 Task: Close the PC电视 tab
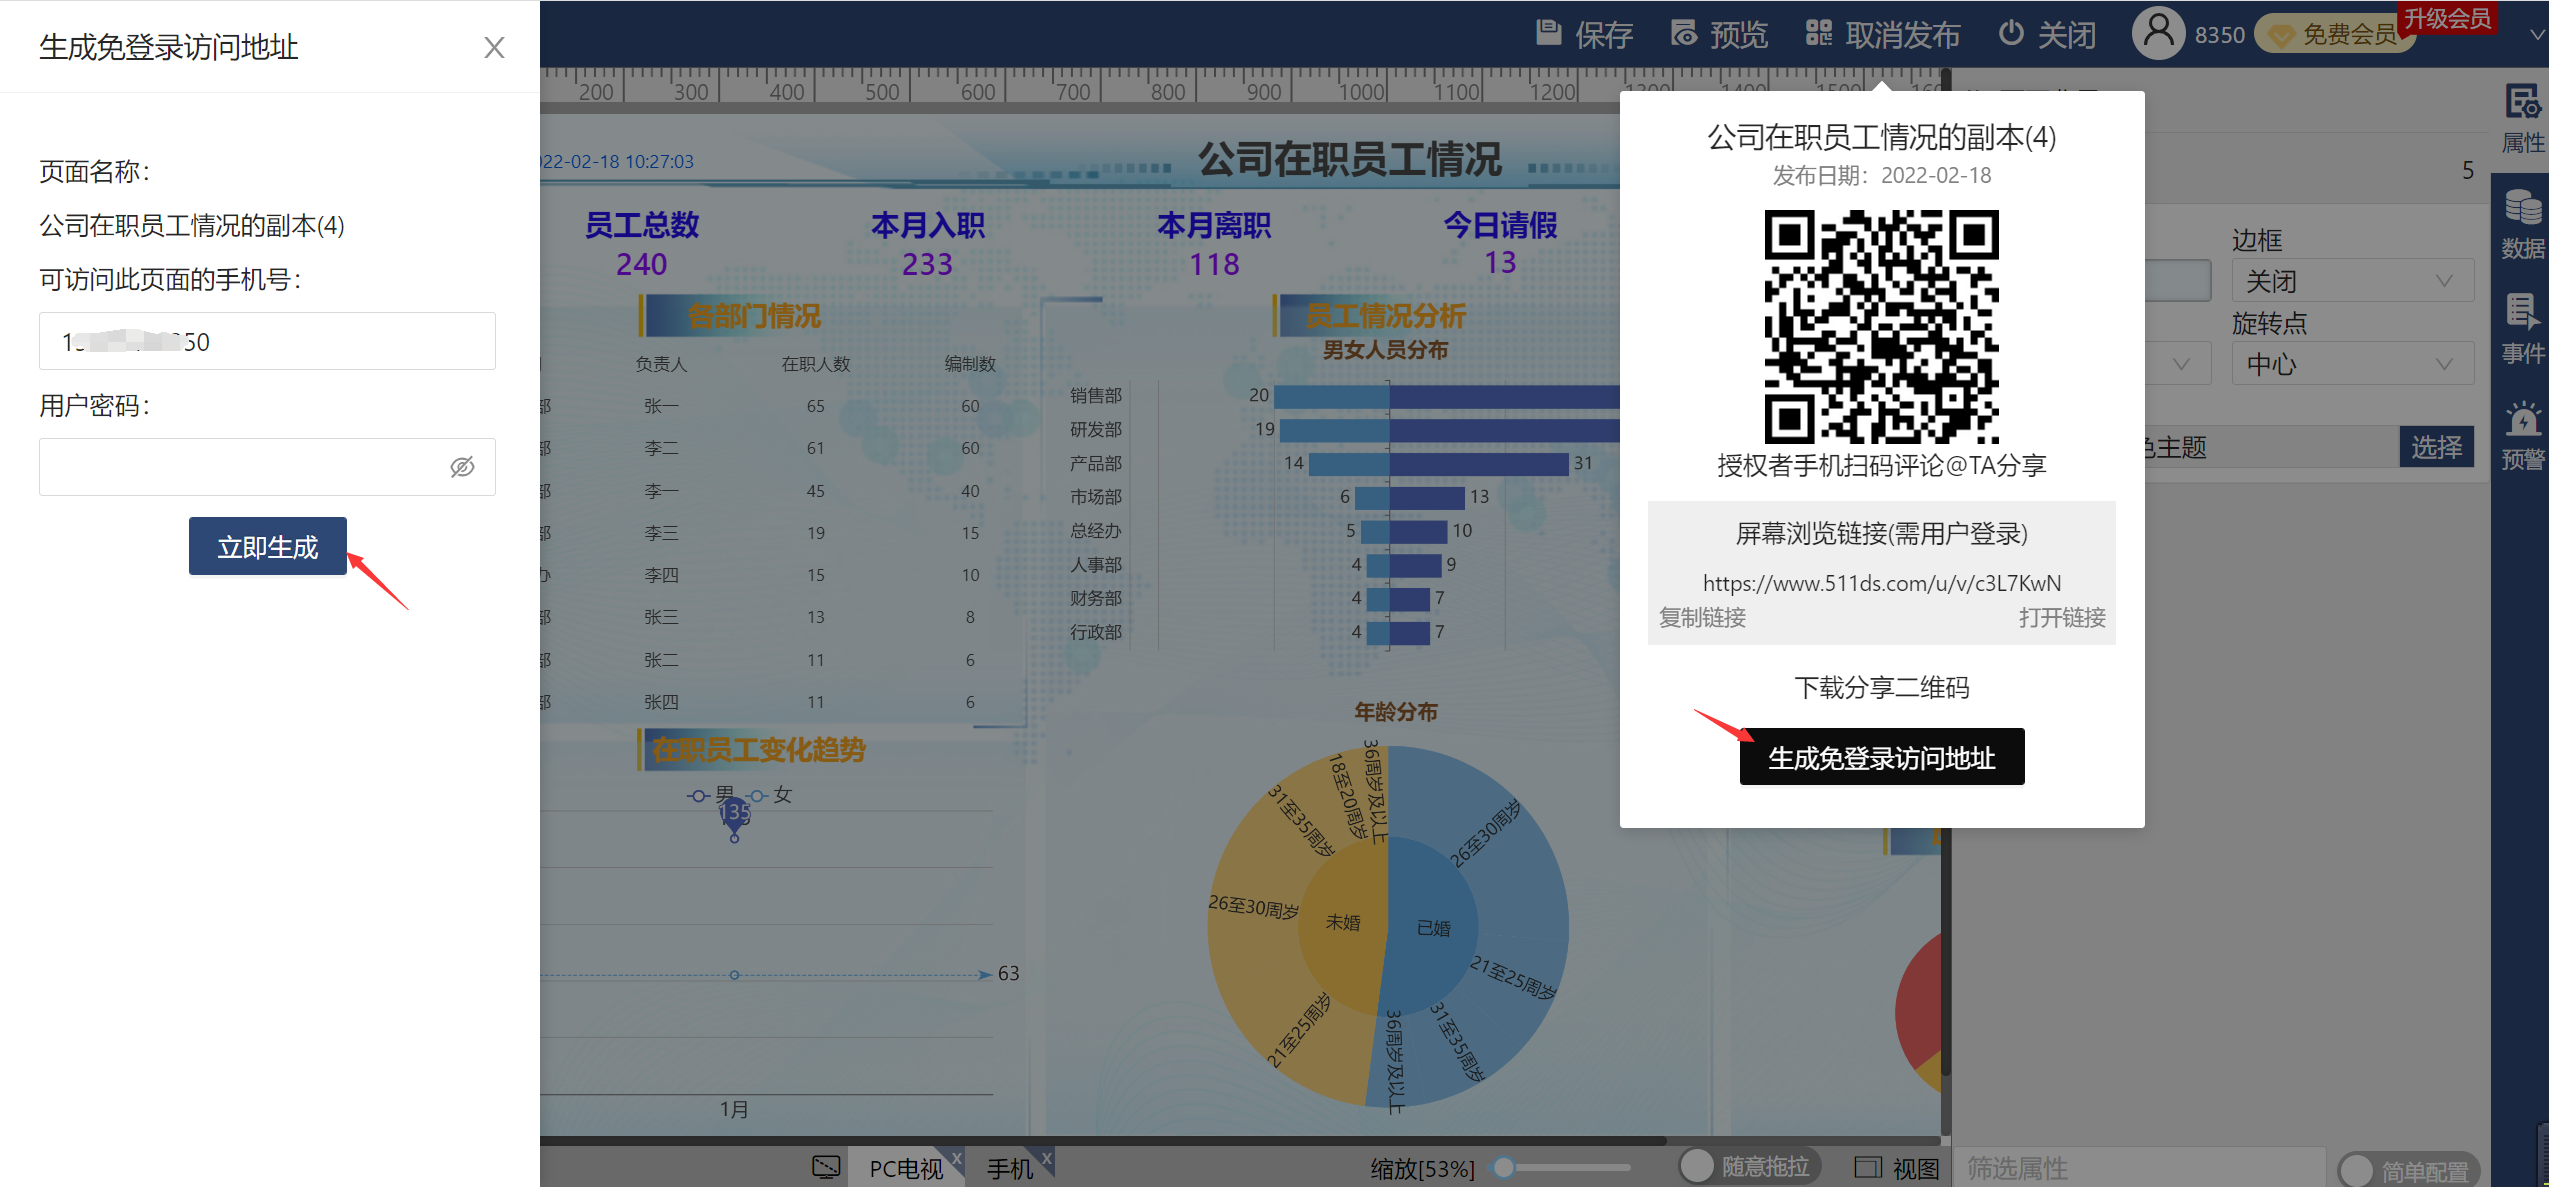click(x=957, y=1158)
